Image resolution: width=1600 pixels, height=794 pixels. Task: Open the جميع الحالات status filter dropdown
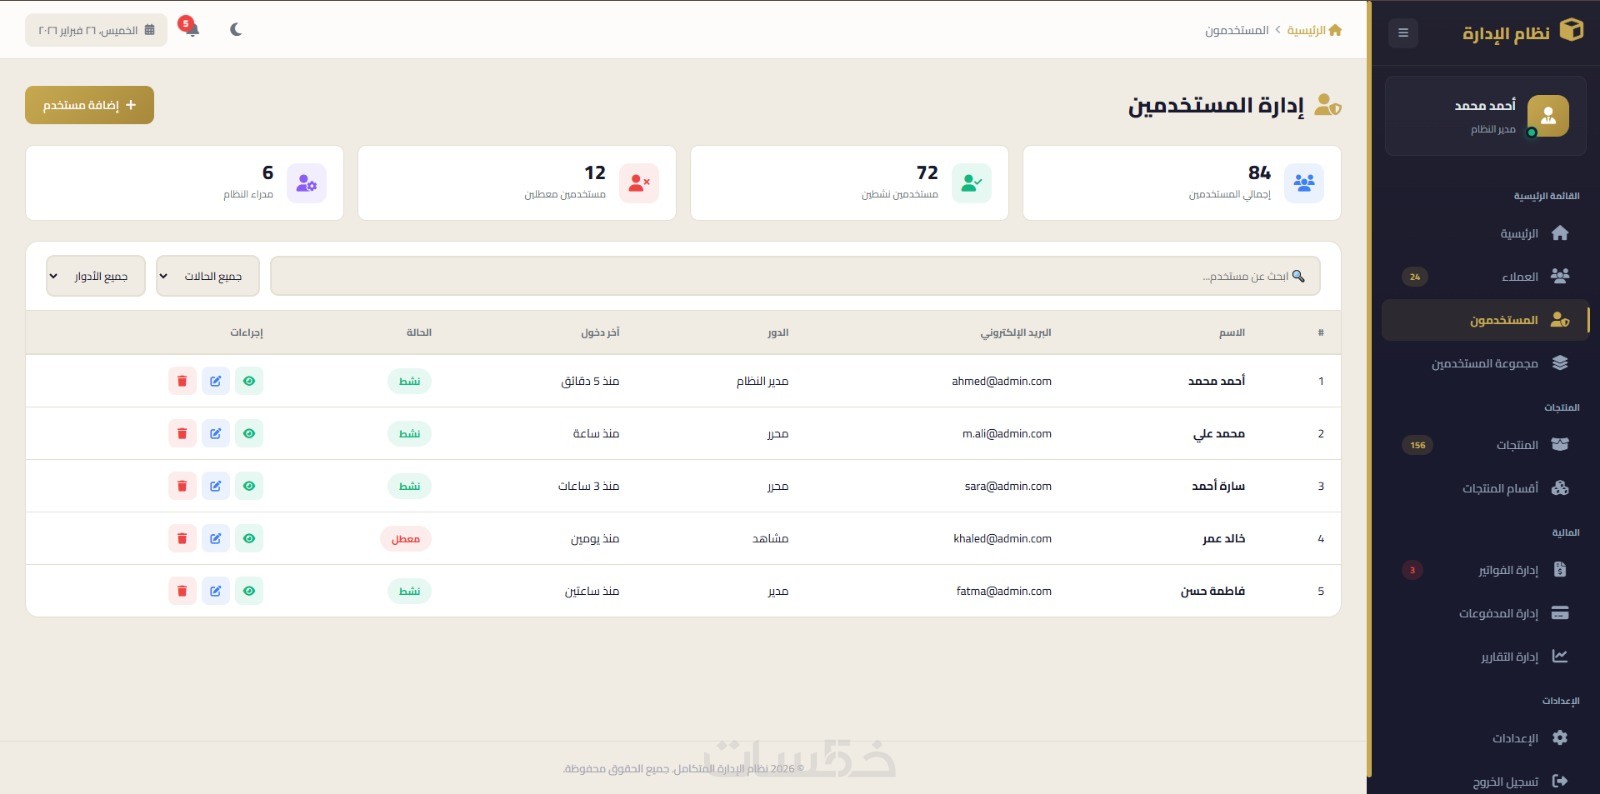[x=208, y=276]
